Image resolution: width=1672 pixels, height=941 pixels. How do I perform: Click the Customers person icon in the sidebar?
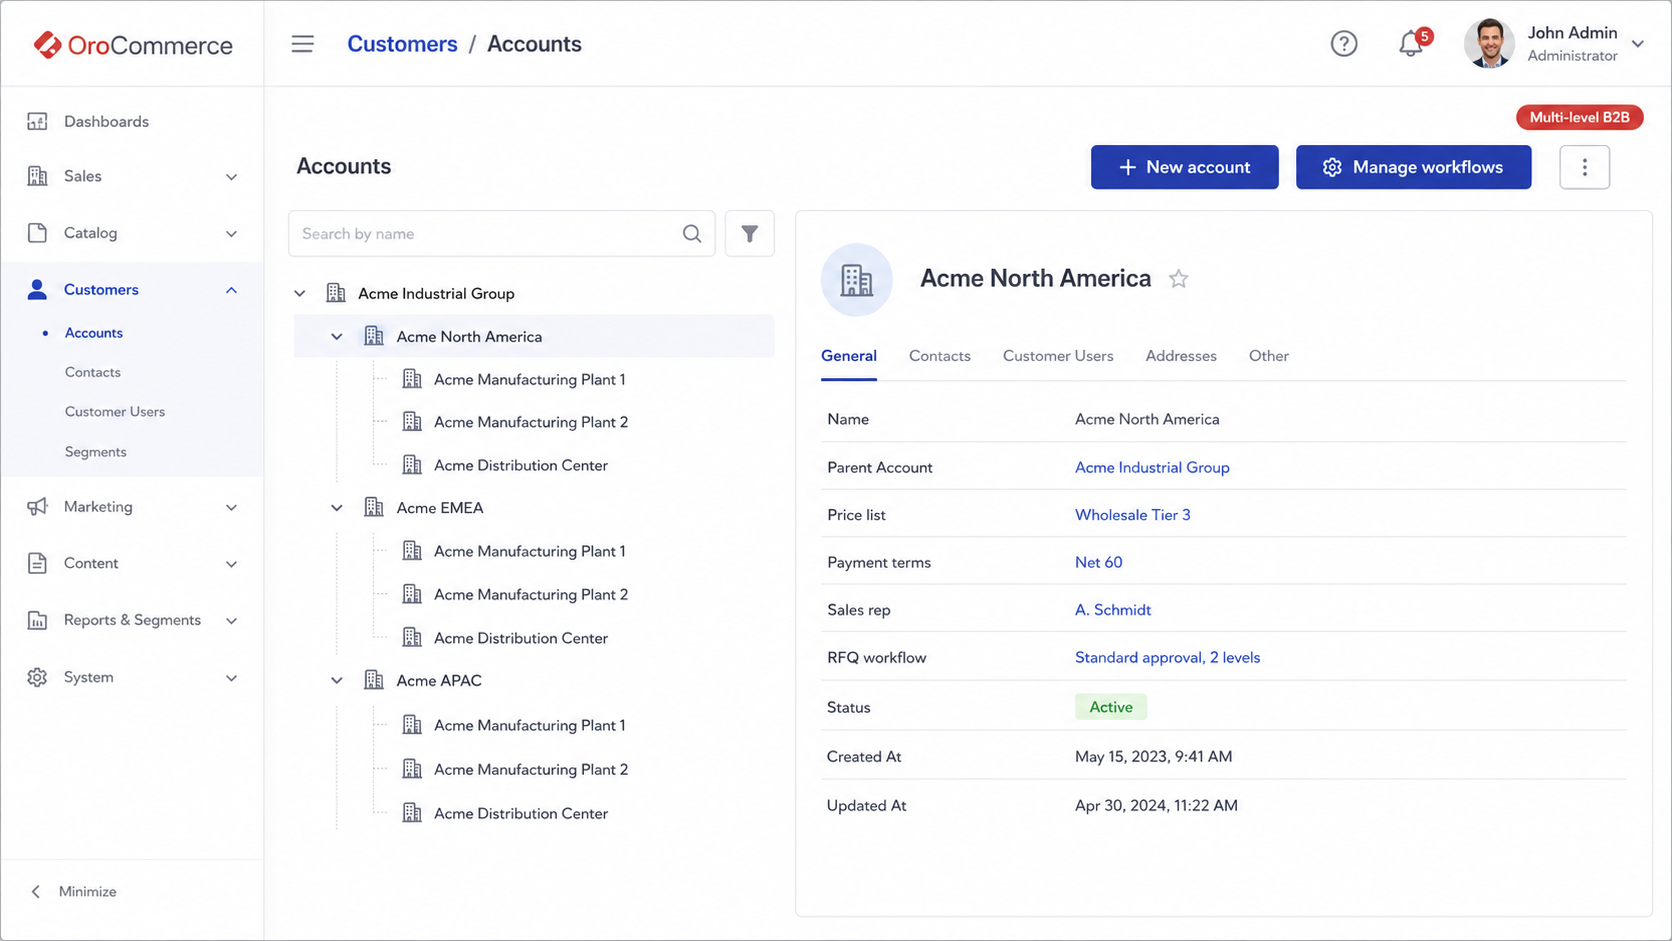point(37,290)
